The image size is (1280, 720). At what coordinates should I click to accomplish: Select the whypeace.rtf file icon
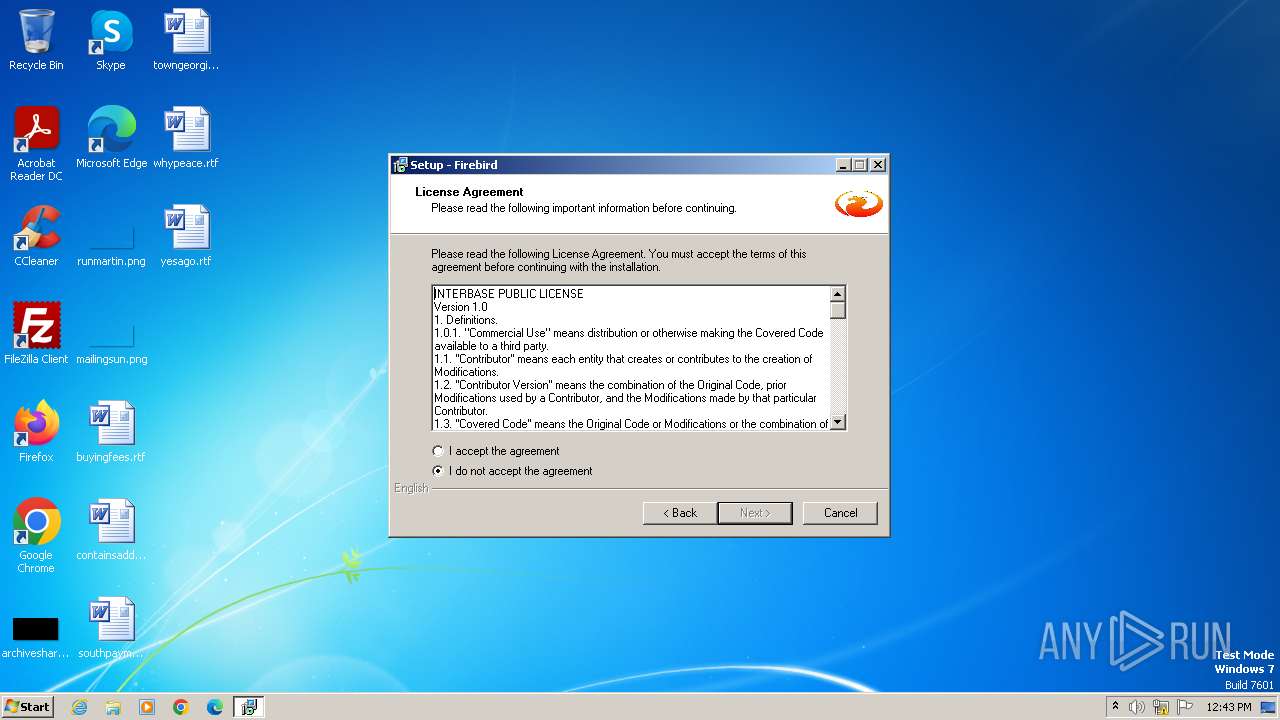(186, 138)
